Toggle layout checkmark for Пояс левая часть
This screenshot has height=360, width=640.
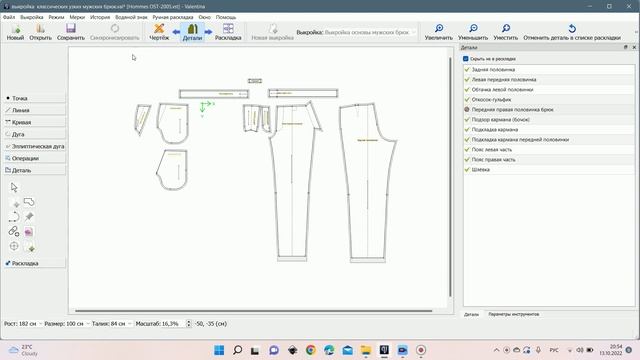click(x=467, y=149)
